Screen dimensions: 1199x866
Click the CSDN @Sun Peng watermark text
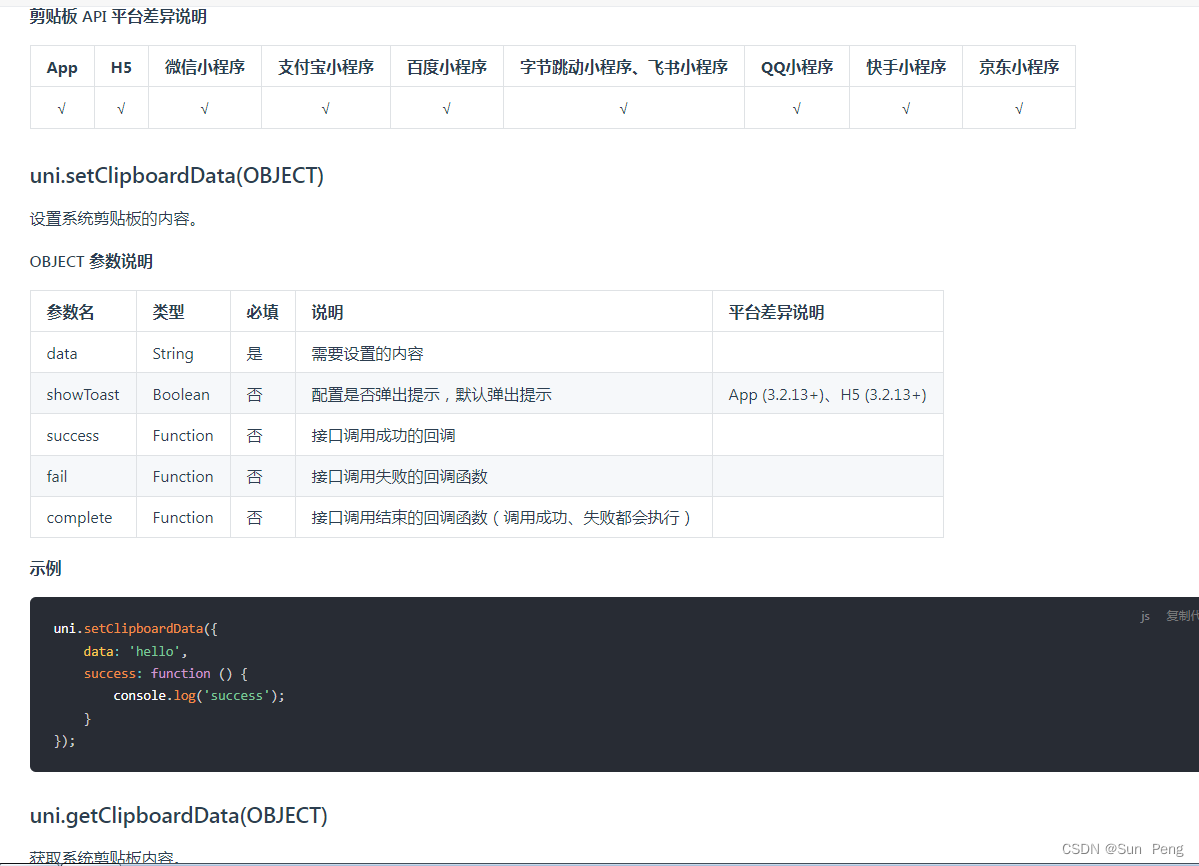click(1122, 849)
